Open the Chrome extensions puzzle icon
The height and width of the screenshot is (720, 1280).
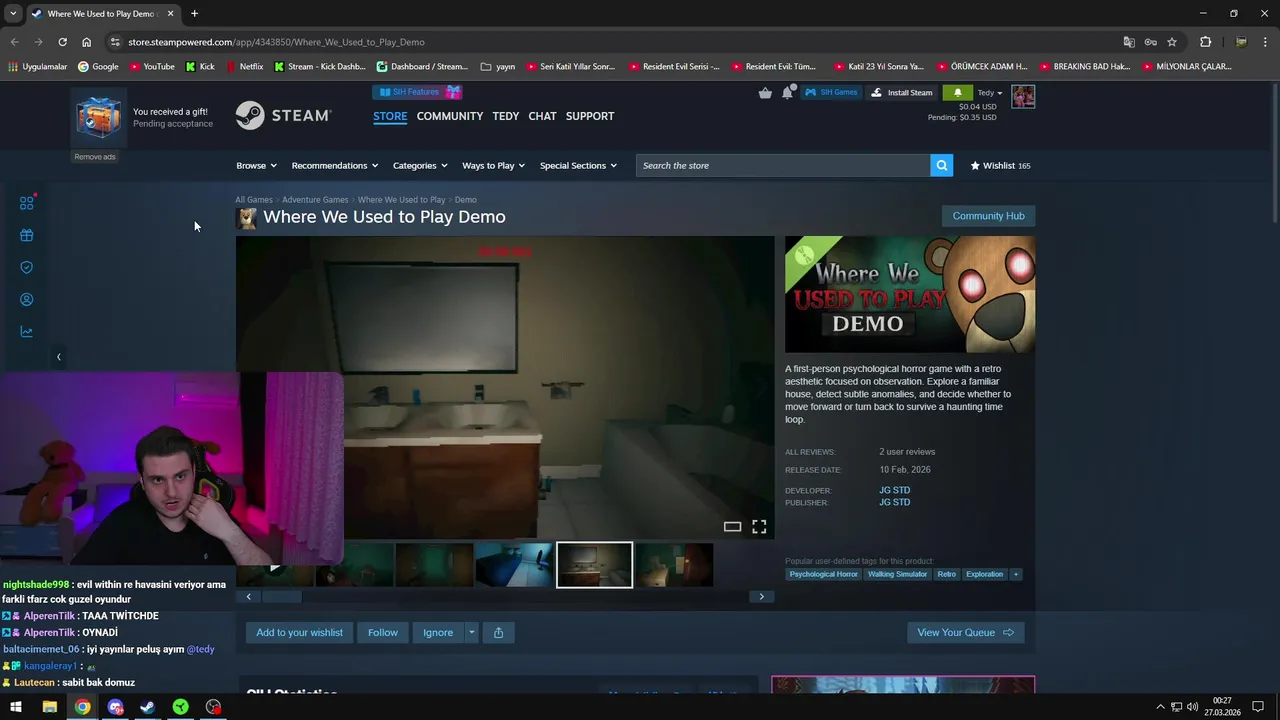pyautogui.click(x=1205, y=42)
